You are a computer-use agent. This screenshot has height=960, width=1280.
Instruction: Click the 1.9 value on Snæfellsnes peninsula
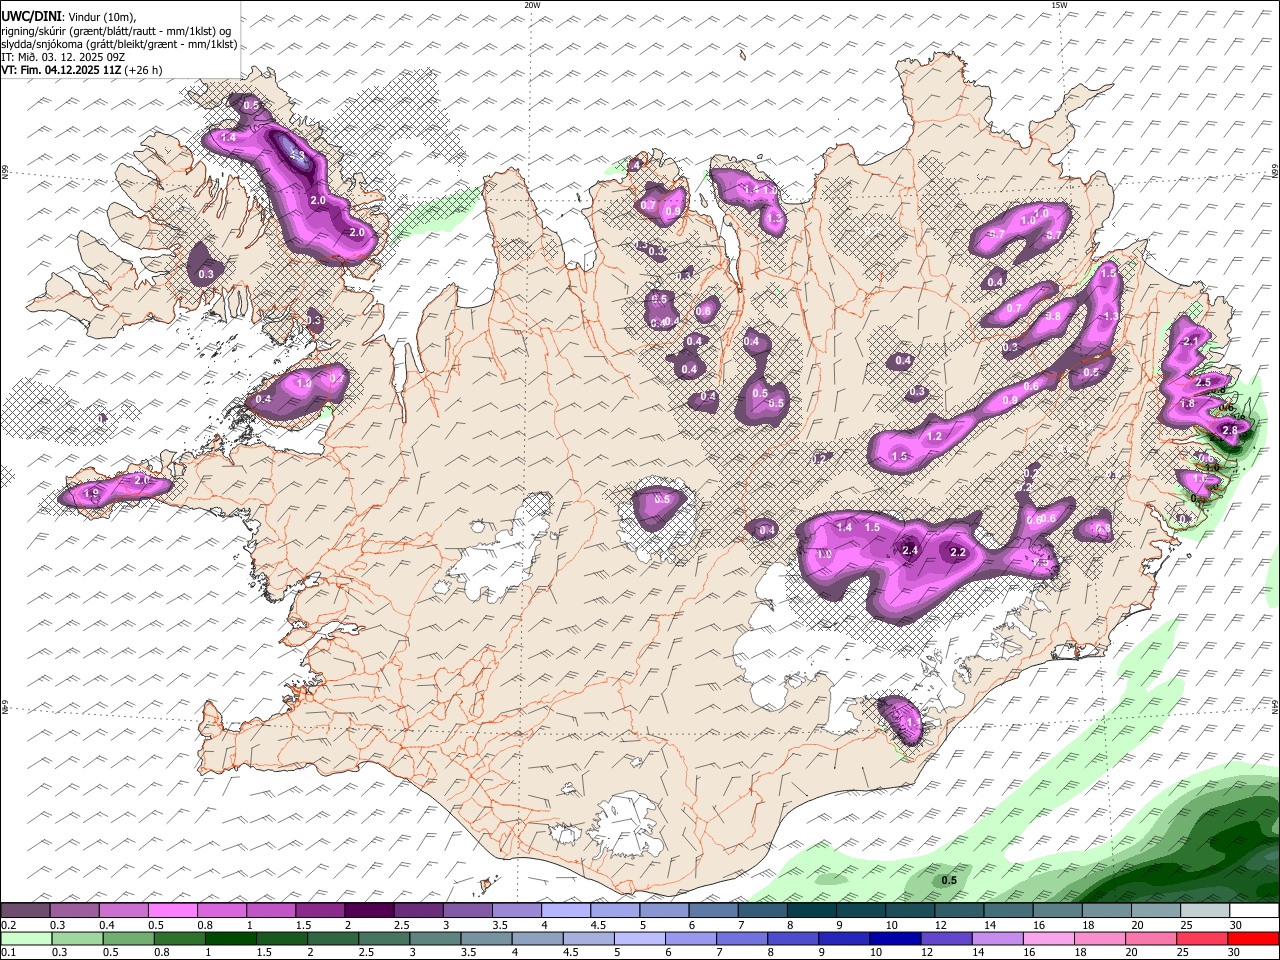(x=92, y=494)
